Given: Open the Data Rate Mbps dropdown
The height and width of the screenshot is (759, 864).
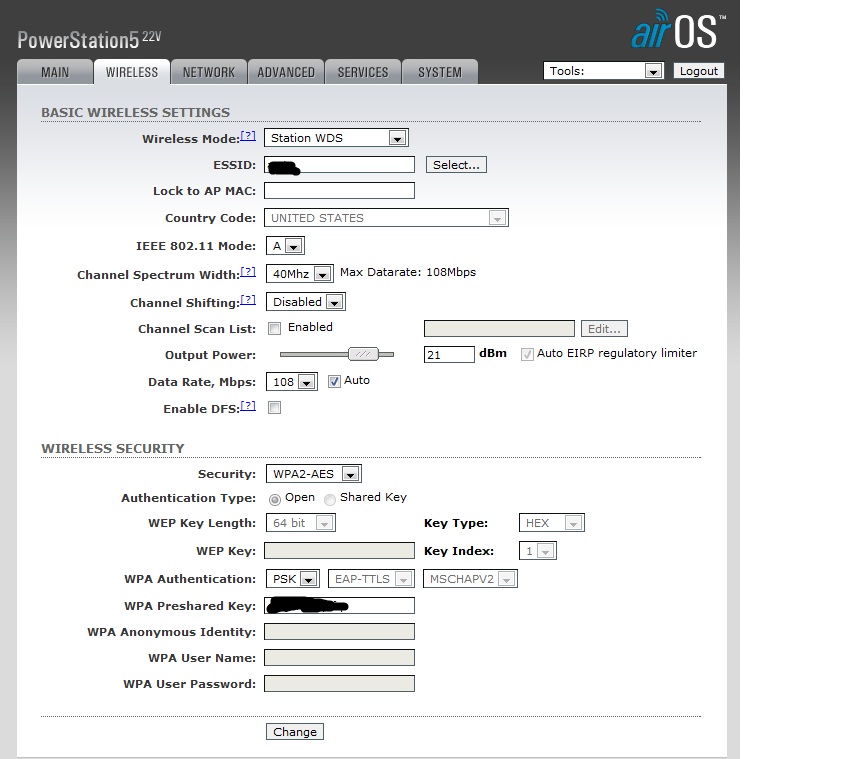Looking at the screenshot, I should click(292, 381).
